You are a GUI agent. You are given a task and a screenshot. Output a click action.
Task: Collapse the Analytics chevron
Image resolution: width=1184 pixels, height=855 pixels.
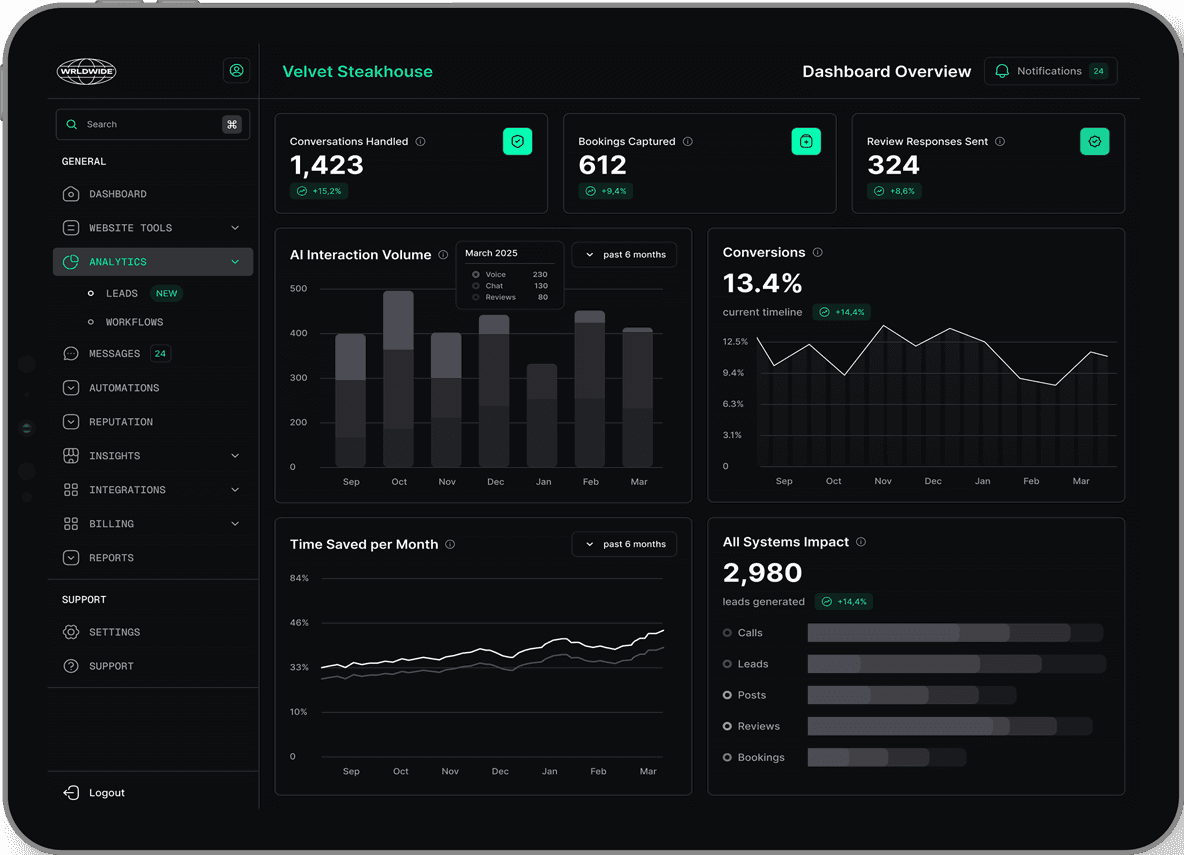click(x=235, y=261)
